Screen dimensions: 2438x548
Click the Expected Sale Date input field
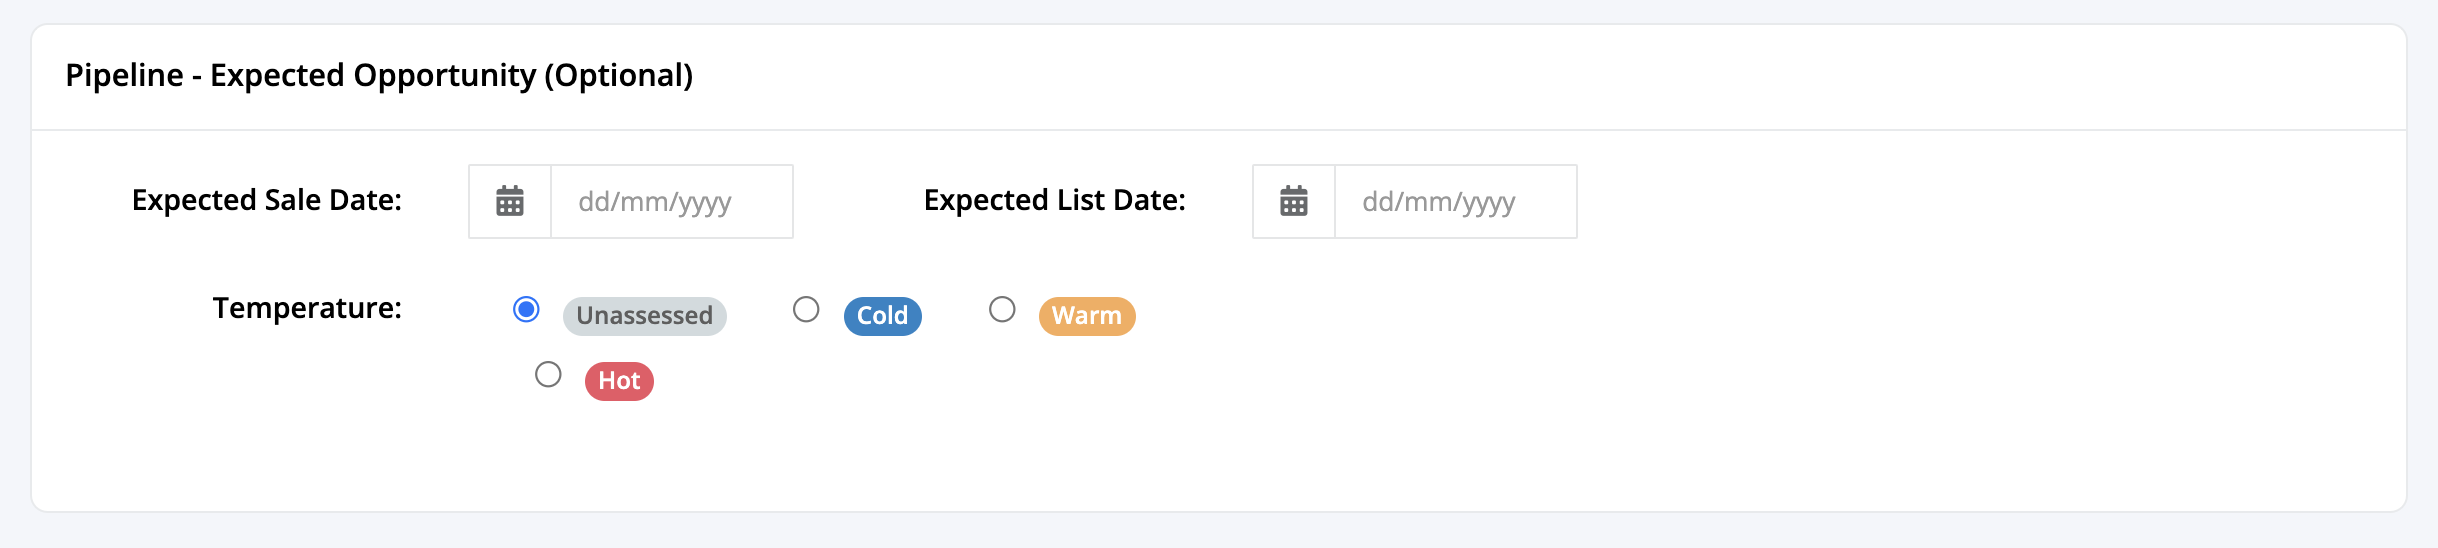[x=672, y=201]
